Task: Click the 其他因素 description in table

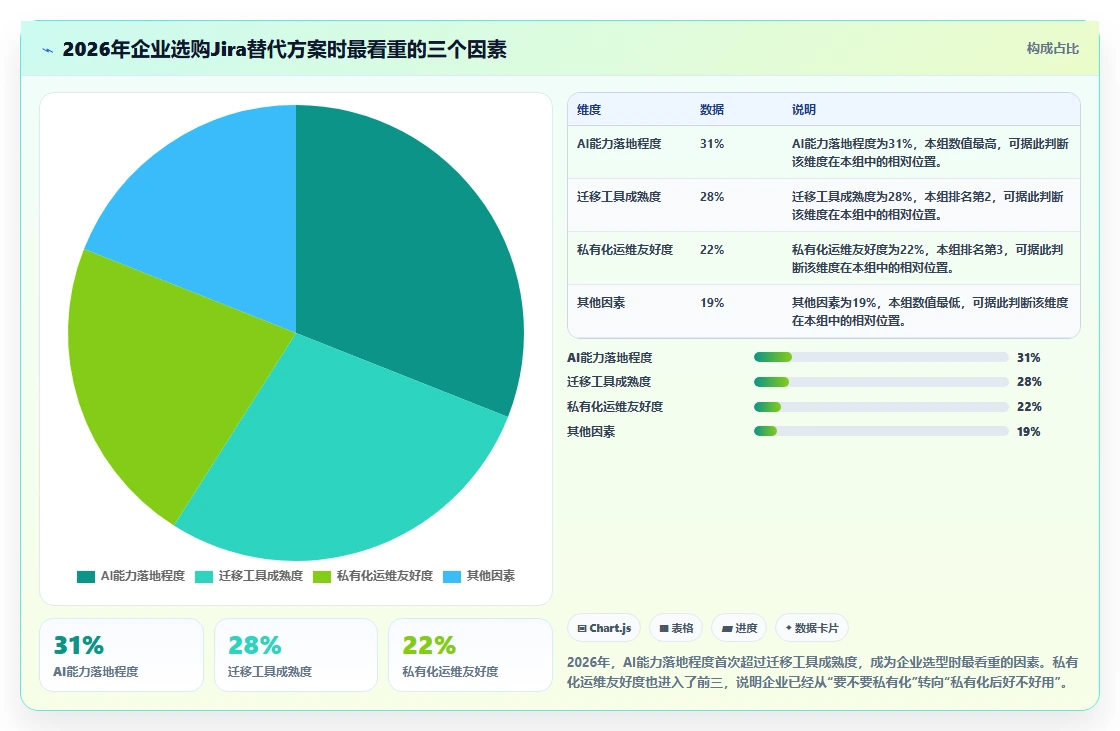Action: pos(929,312)
